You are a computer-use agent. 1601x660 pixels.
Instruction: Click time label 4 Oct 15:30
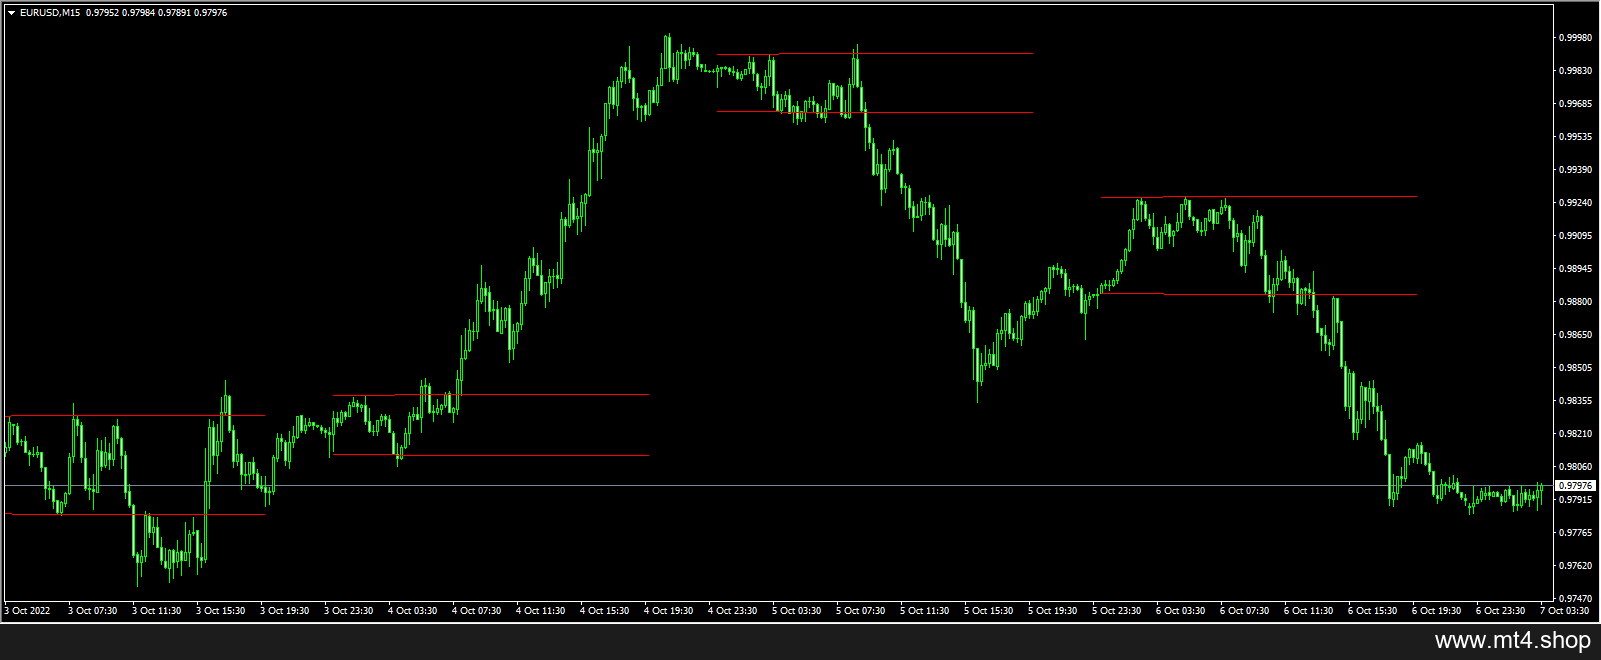tap(605, 611)
